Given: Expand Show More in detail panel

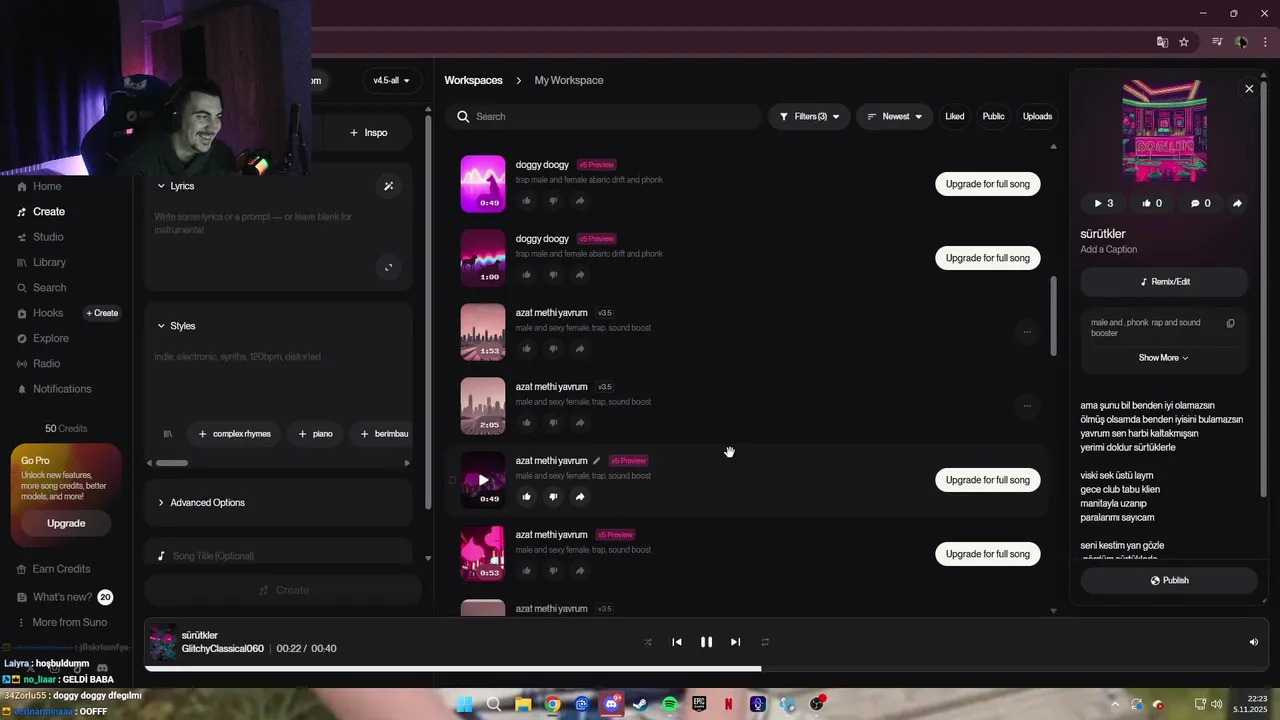Looking at the screenshot, I should pyautogui.click(x=1164, y=358).
